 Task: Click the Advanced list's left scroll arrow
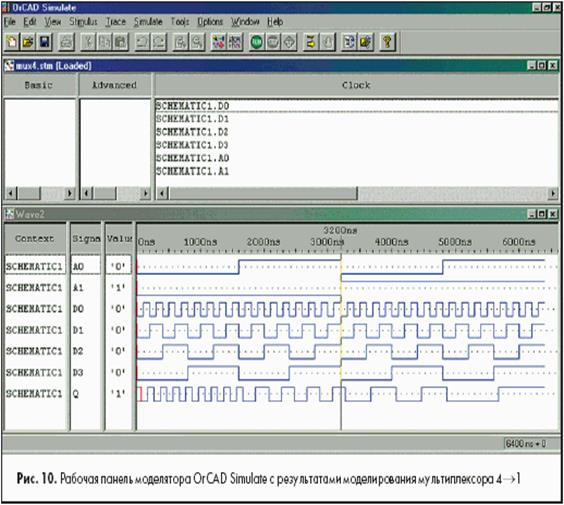tap(87, 194)
